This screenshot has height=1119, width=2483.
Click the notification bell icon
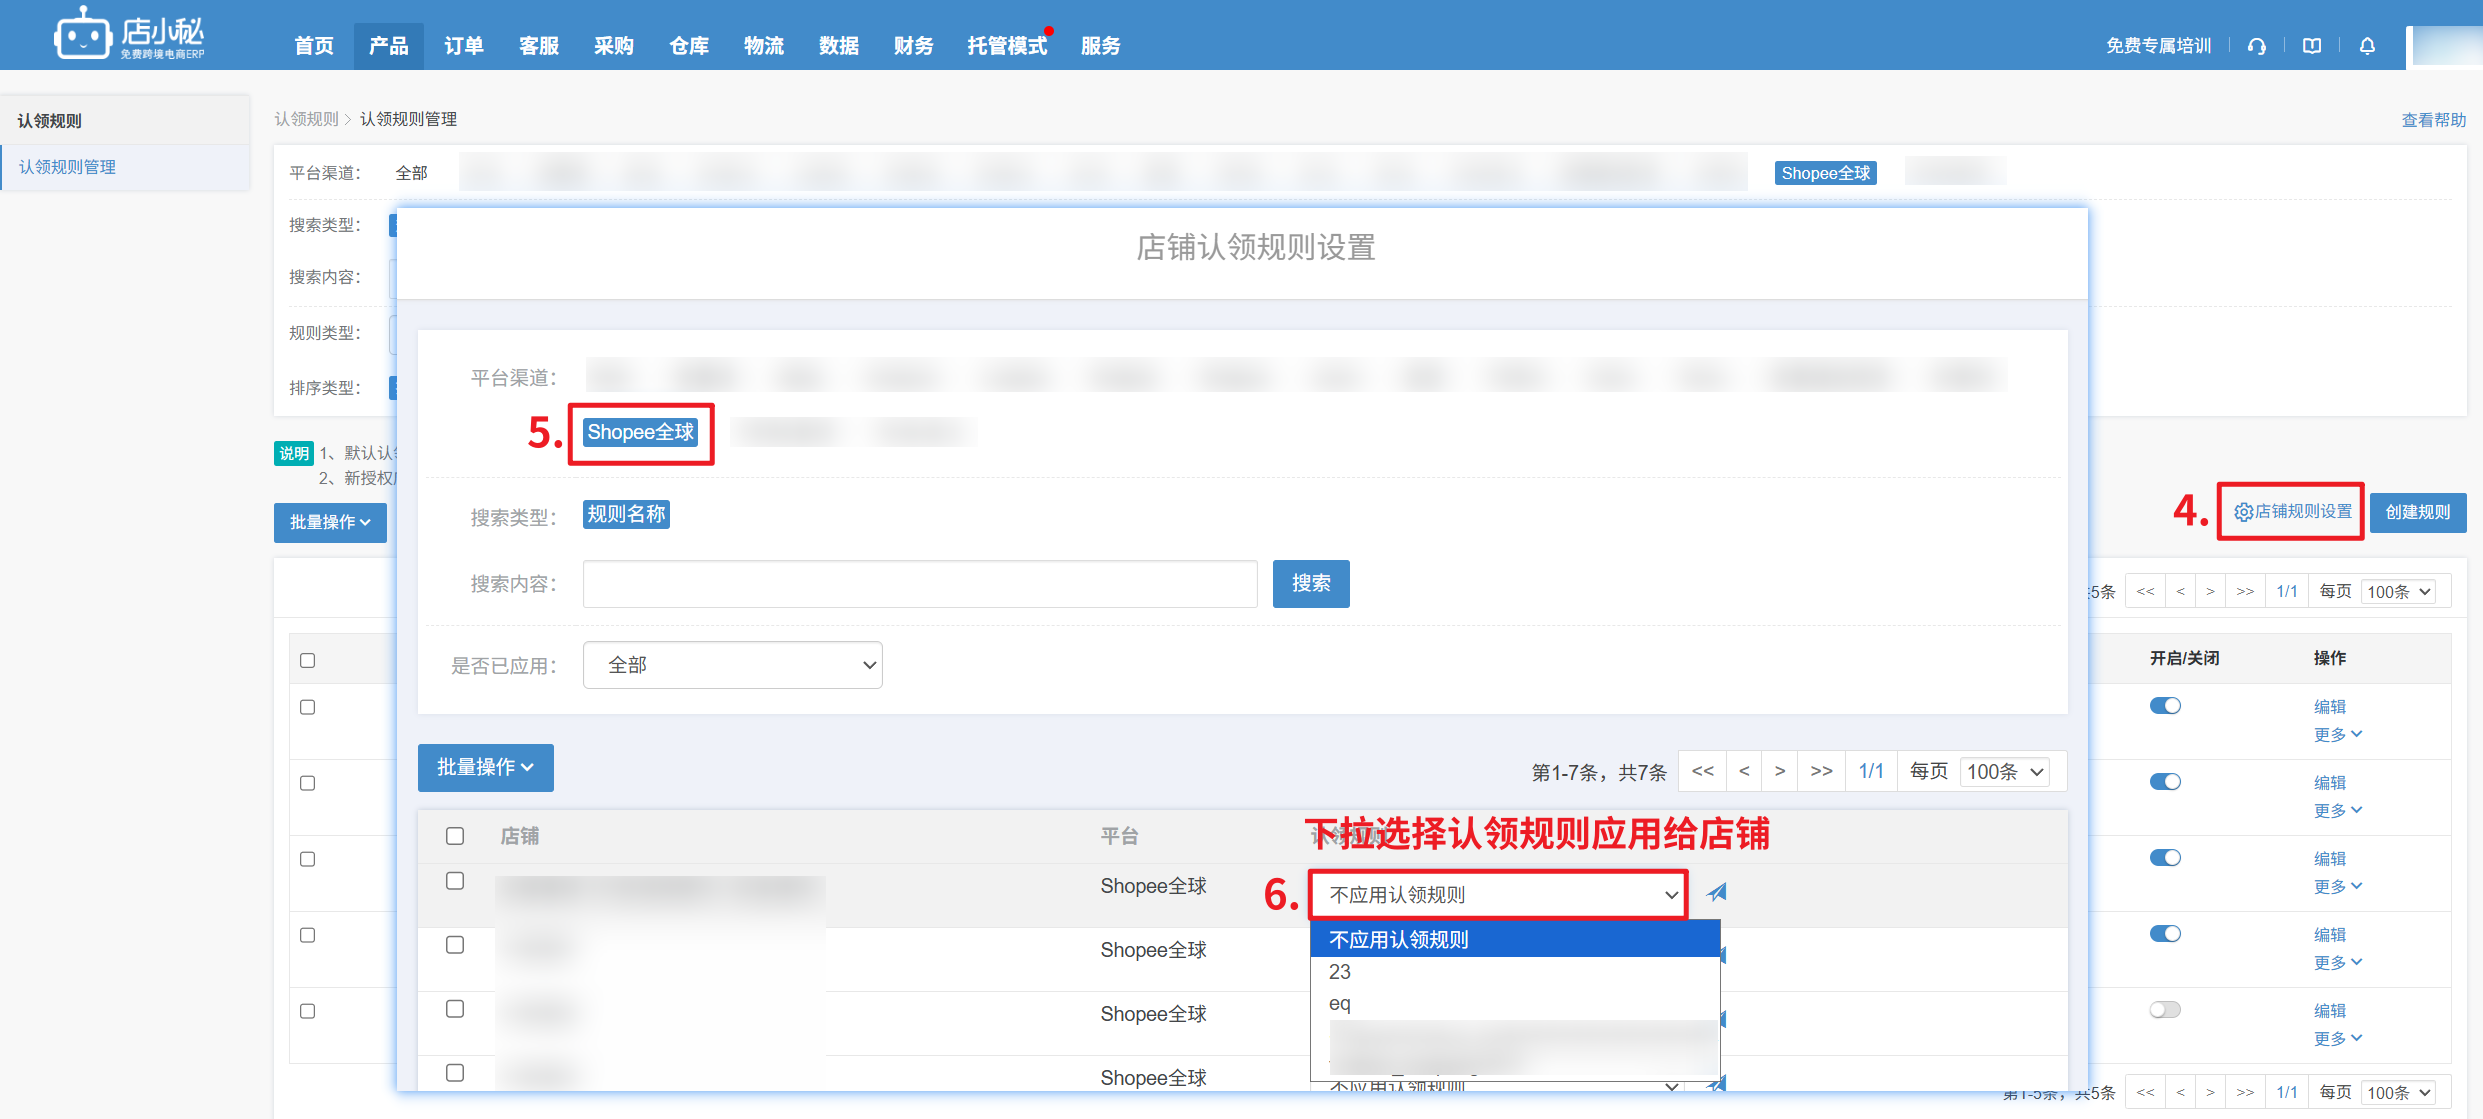[x=2367, y=46]
